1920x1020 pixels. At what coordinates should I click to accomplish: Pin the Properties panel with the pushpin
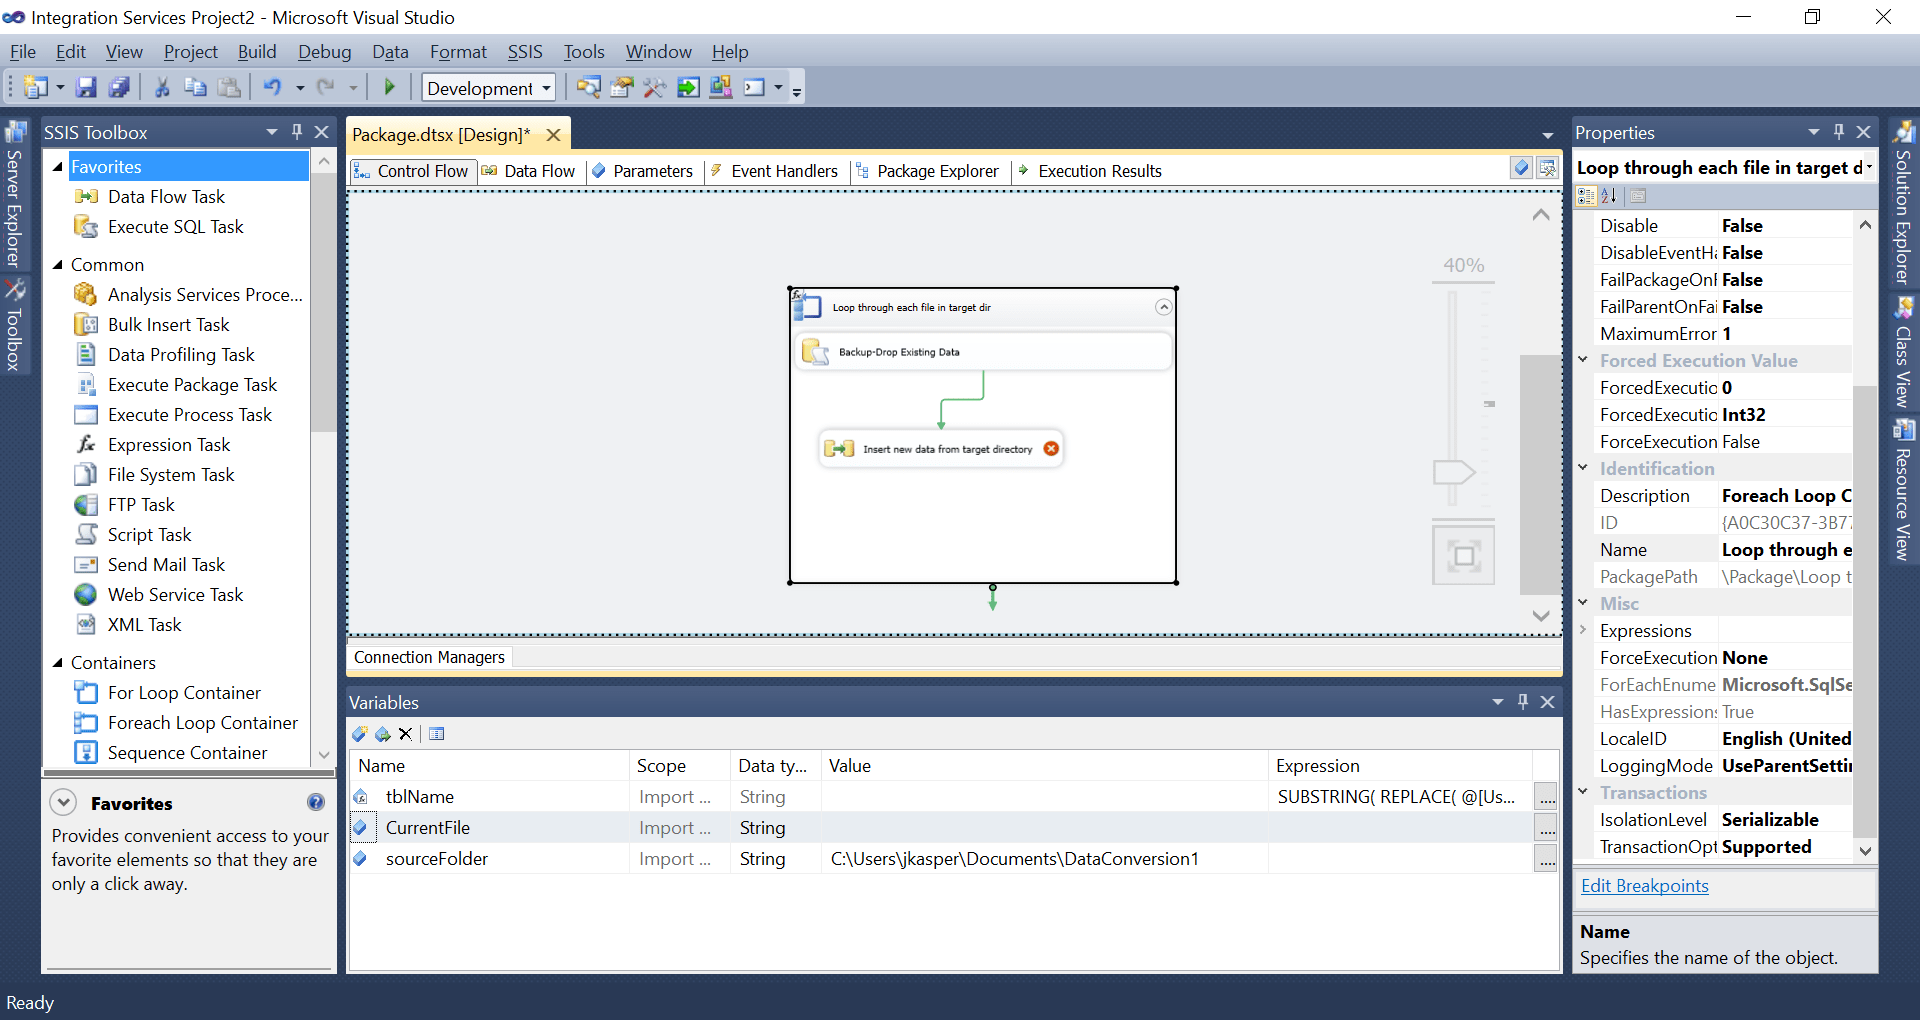pyautogui.click(x=1839, y=132)
